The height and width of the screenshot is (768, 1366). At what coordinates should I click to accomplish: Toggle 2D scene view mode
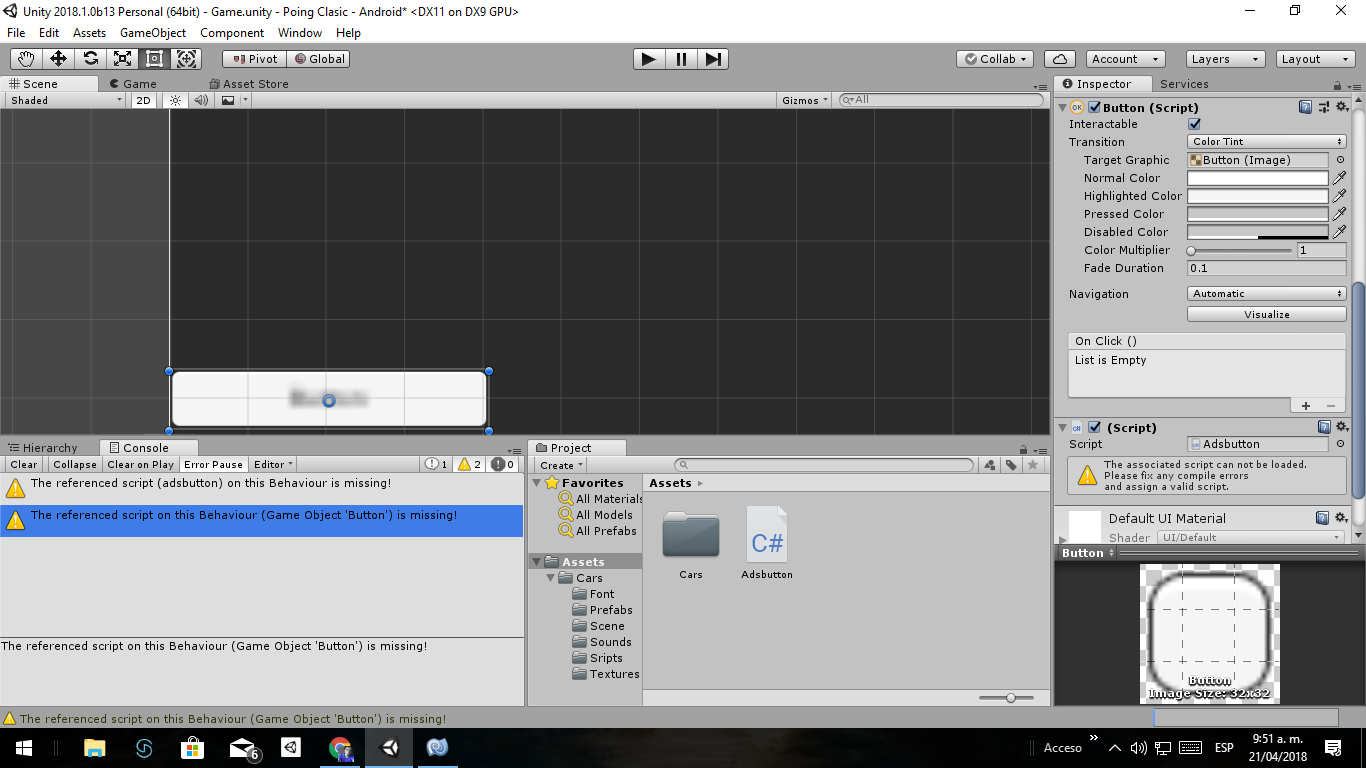click(144, 100)
